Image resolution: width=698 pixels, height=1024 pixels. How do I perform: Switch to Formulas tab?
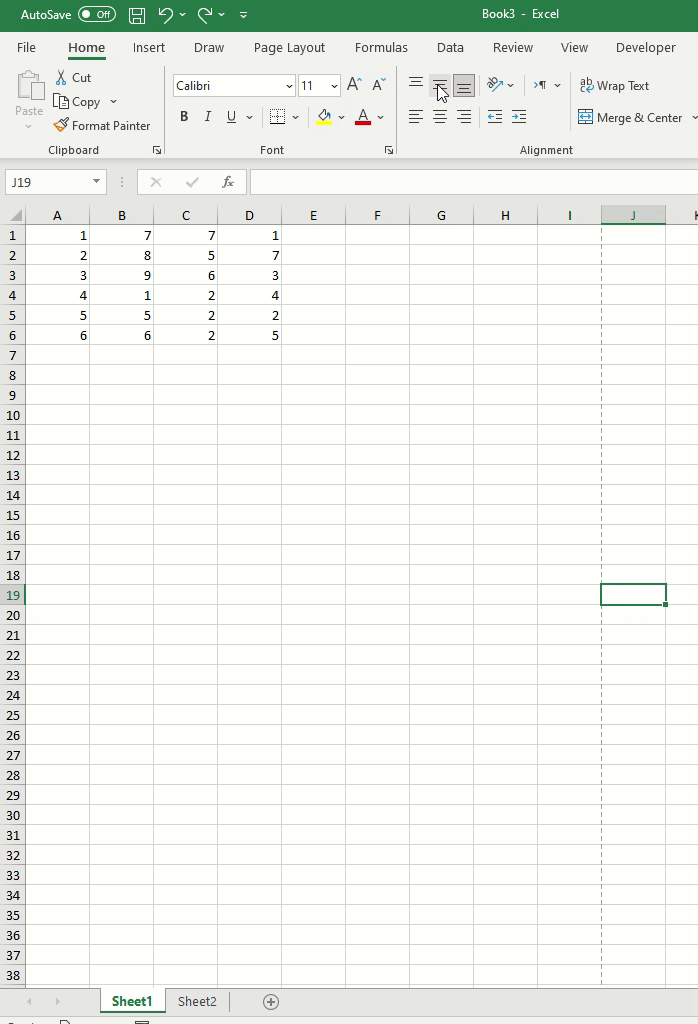pos(381,48)
